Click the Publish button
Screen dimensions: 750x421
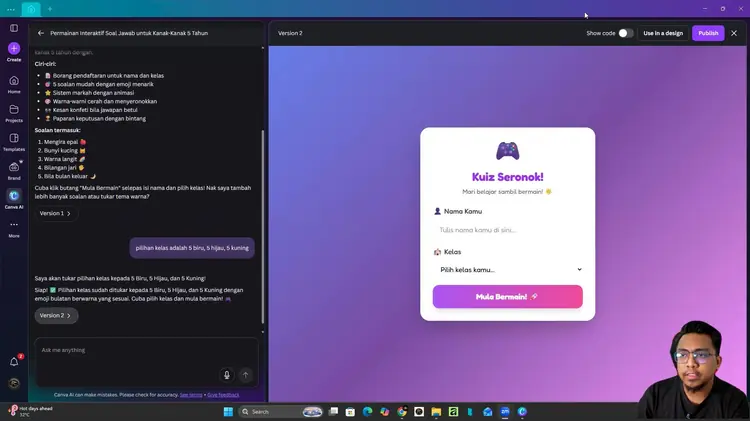tap(708, 33)
